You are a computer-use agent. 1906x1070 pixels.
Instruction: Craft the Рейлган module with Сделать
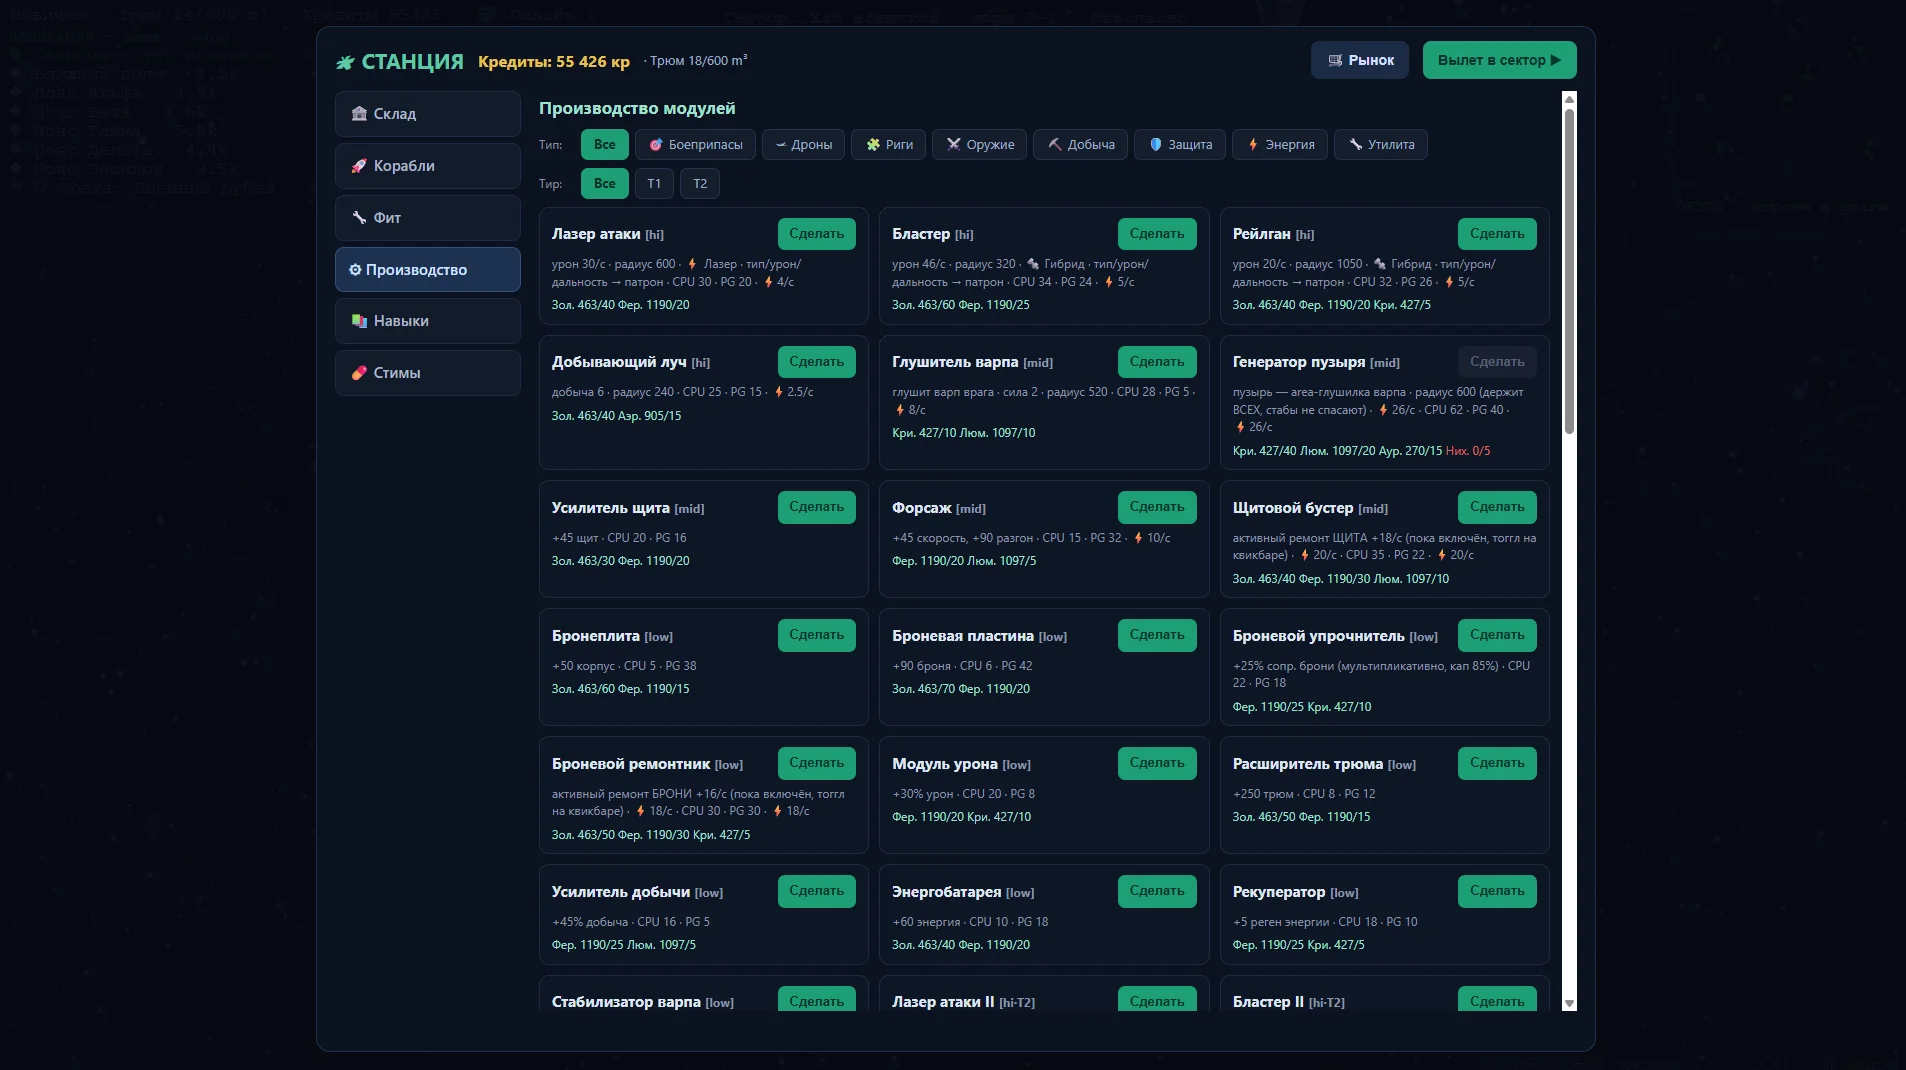(x=1497, y=234)
